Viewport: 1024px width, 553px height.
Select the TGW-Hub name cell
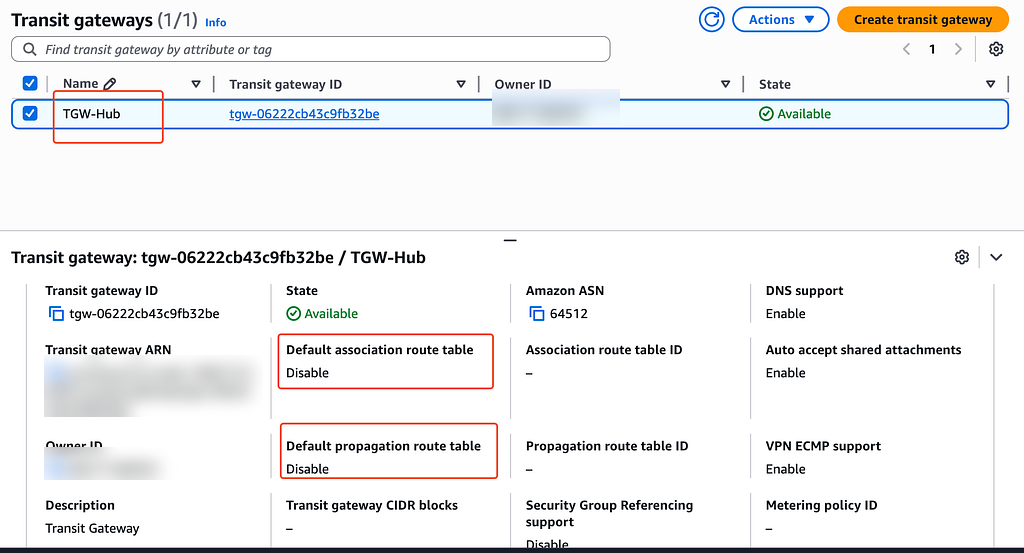coord(91,114)
